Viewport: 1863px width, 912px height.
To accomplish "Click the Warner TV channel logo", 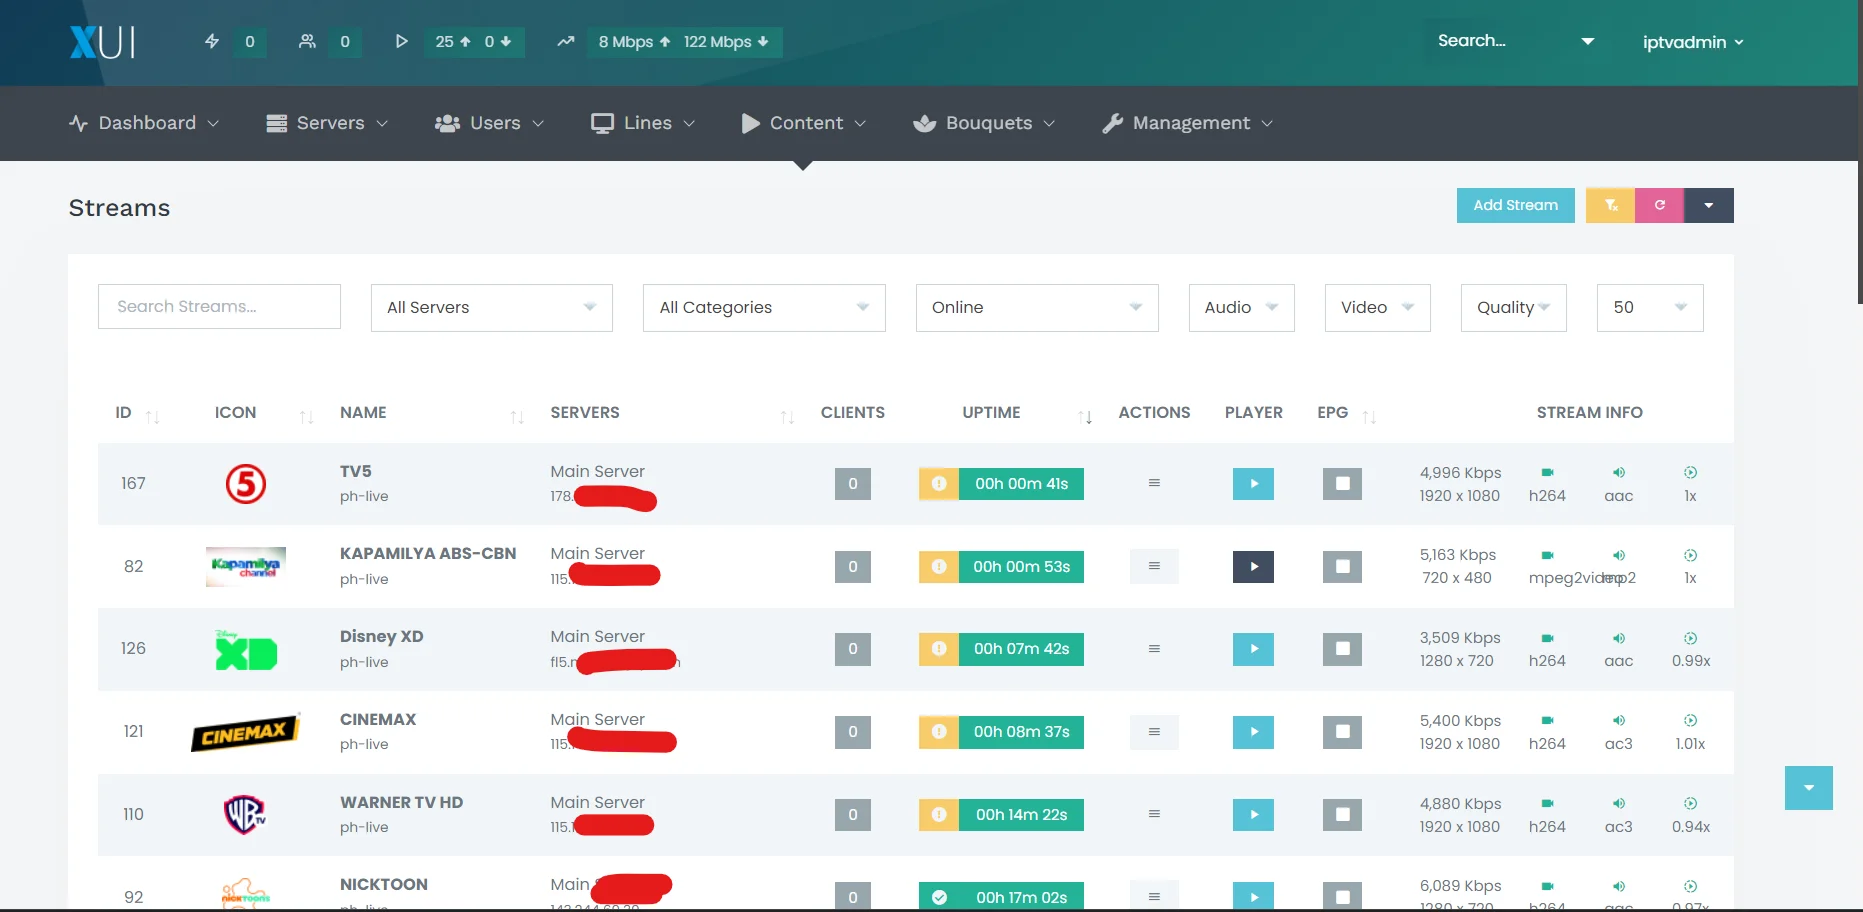I will [x=245, y=814].
